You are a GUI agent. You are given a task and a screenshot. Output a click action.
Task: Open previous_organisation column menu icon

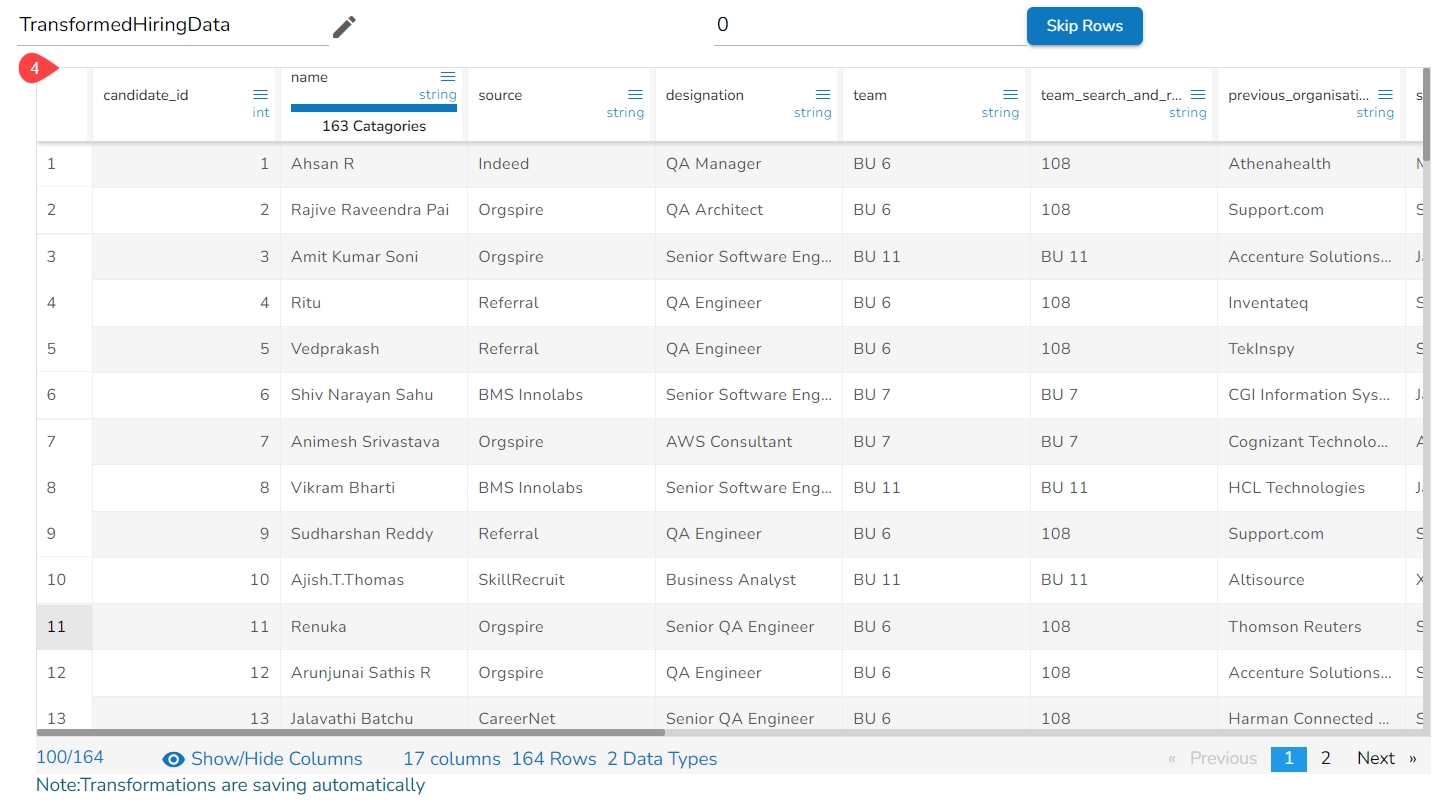tap(1385, 95)
